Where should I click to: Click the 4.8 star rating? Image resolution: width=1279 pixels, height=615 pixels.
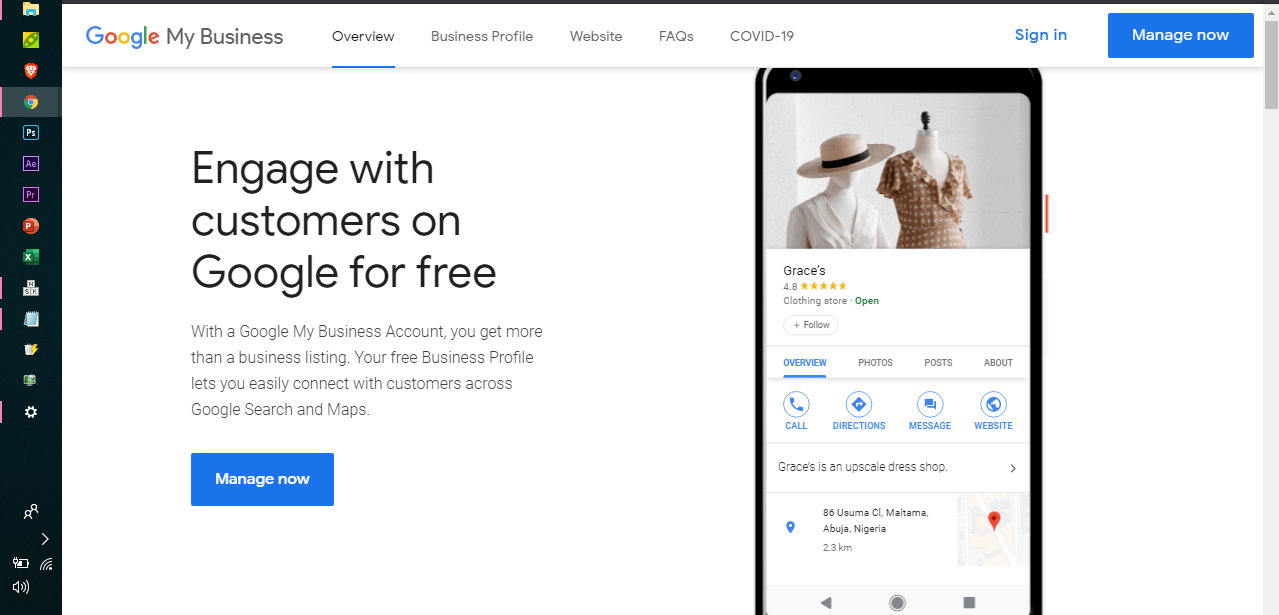pyautogui.click(x=815, y=286)
